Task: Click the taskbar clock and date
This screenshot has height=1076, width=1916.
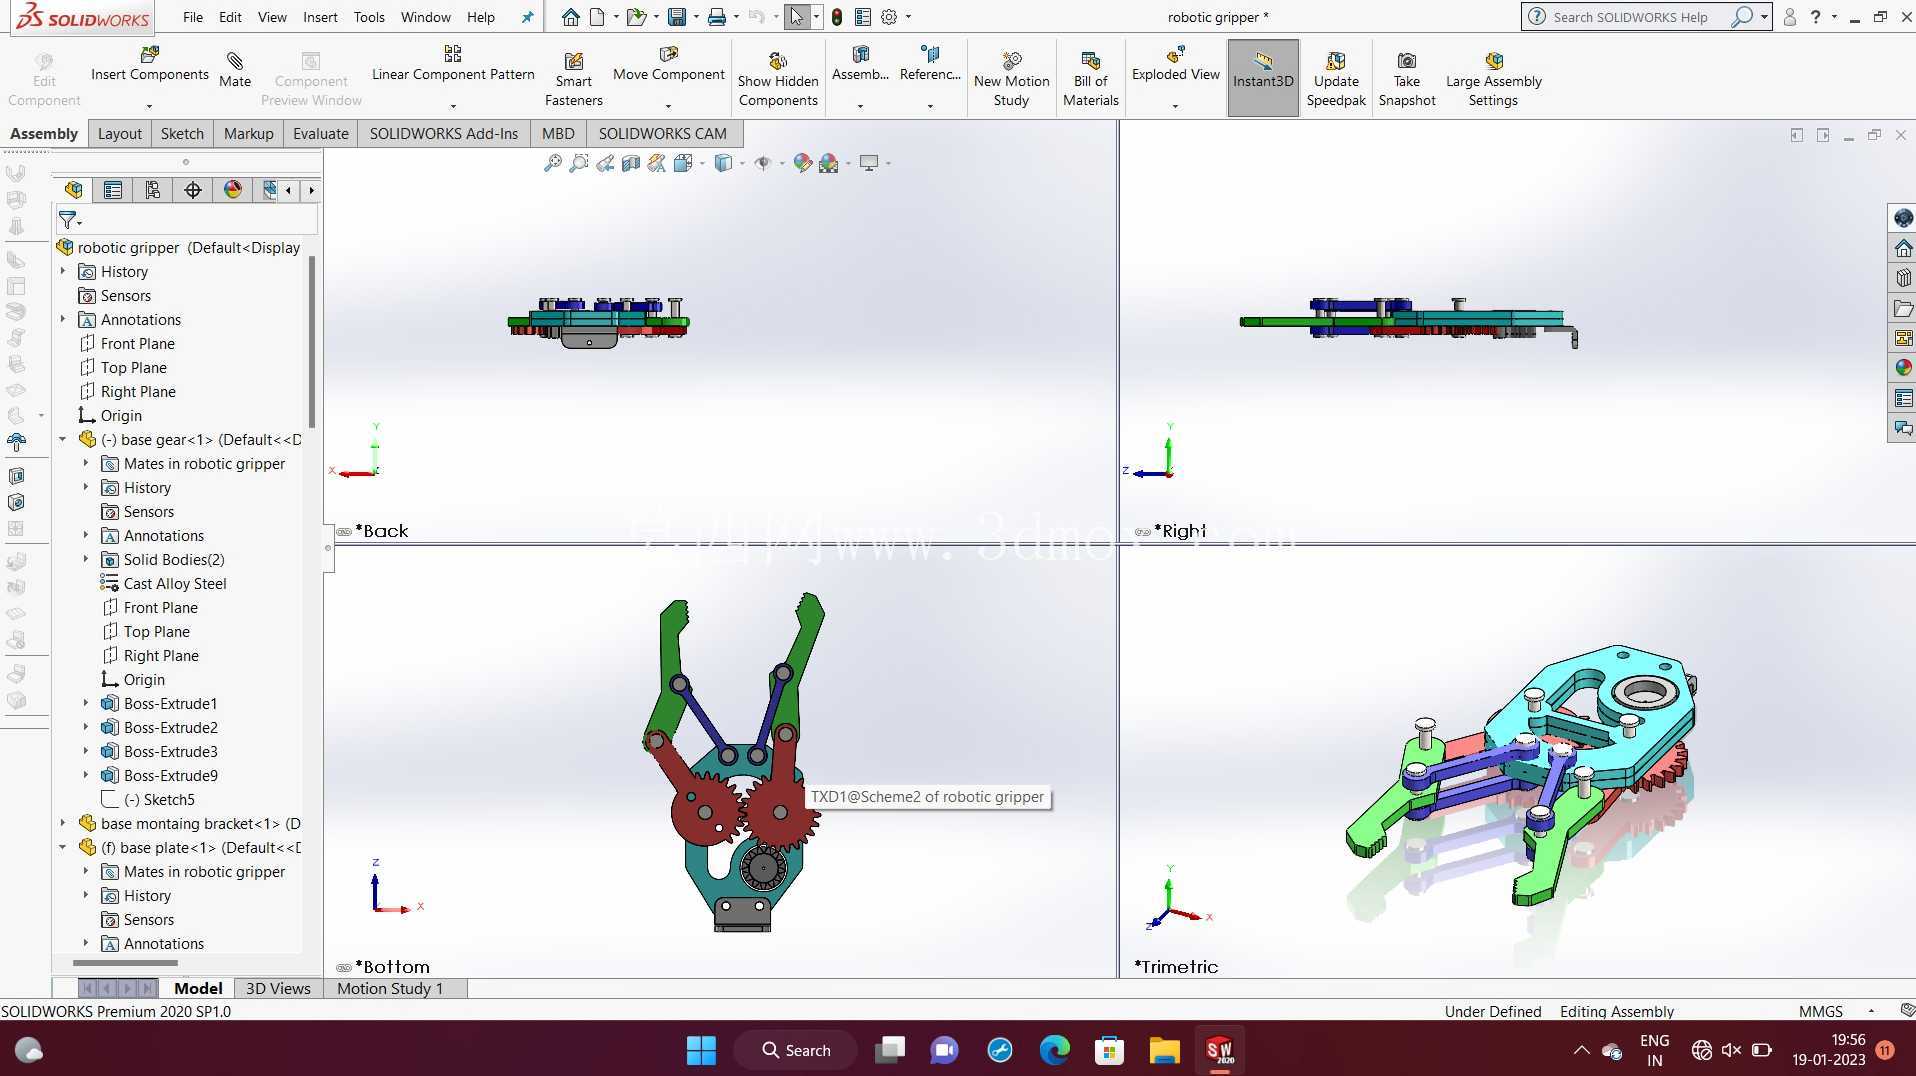Action: tap(1829, 1050)
